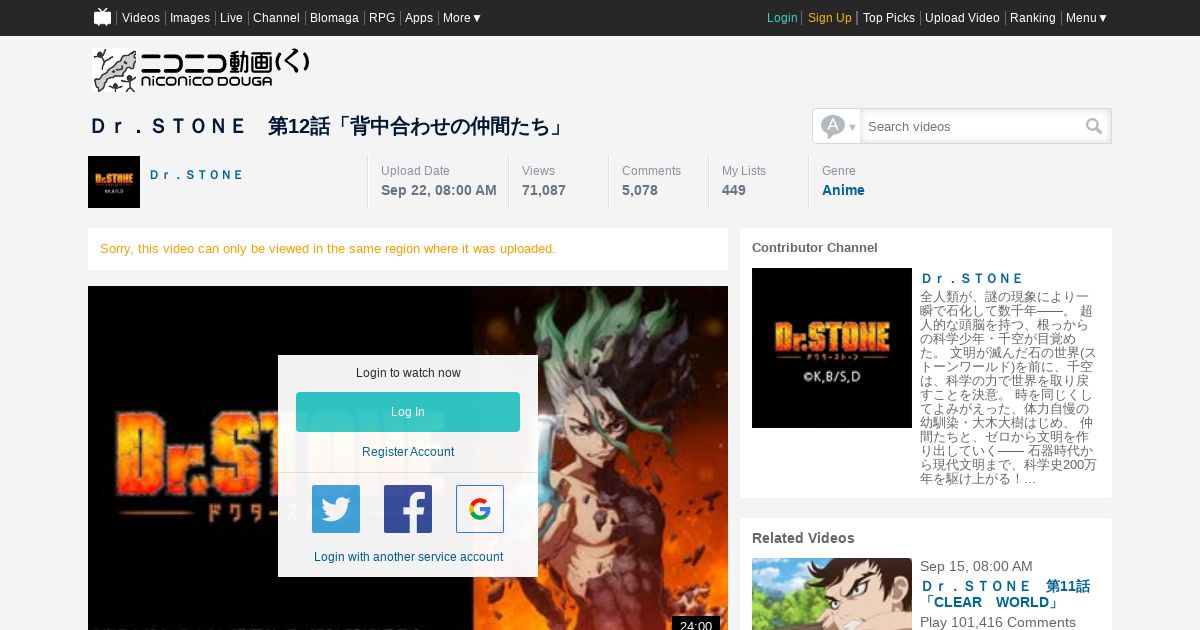The width and height of the screenshot is (1200, 630).
Task: Expand the top-right Menu dropdown
Action: point(1086,18)
